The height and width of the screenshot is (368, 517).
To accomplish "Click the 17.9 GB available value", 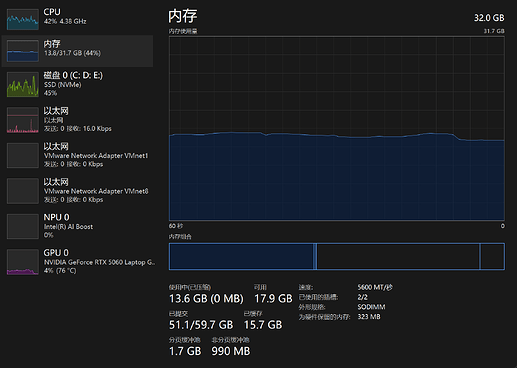I will click(273, 298).
